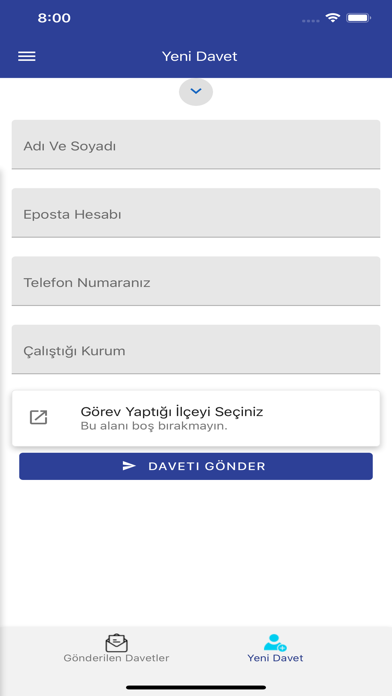Open Görev Yaptığı İlçeyi Seçiniz selector

point(196,418)
